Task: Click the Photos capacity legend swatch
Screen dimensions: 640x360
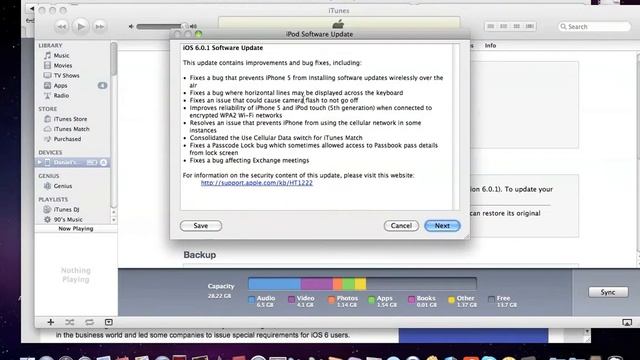Action: click(331, 300)
